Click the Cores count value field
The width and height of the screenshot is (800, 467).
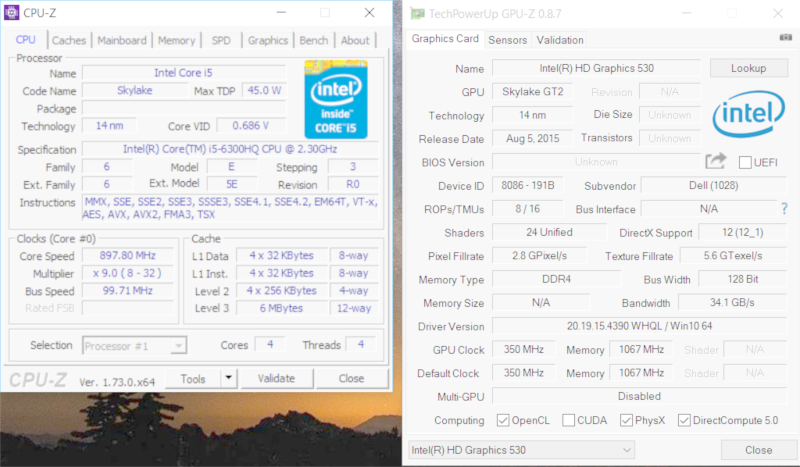[x=270, y=345]
